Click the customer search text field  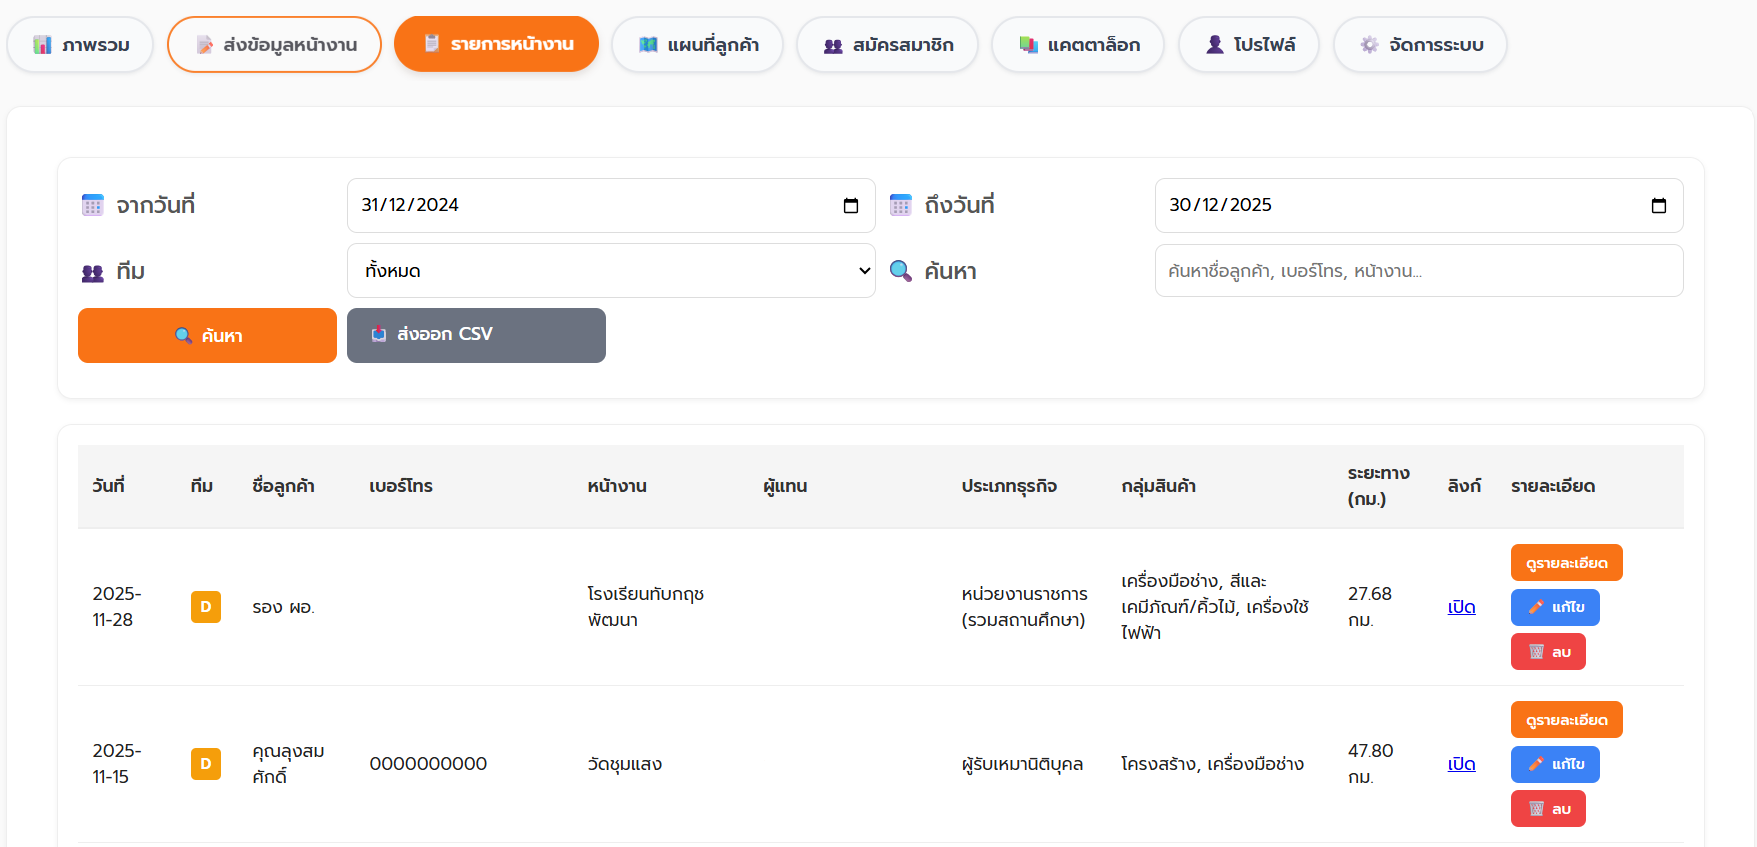(x=1418, y=271)
